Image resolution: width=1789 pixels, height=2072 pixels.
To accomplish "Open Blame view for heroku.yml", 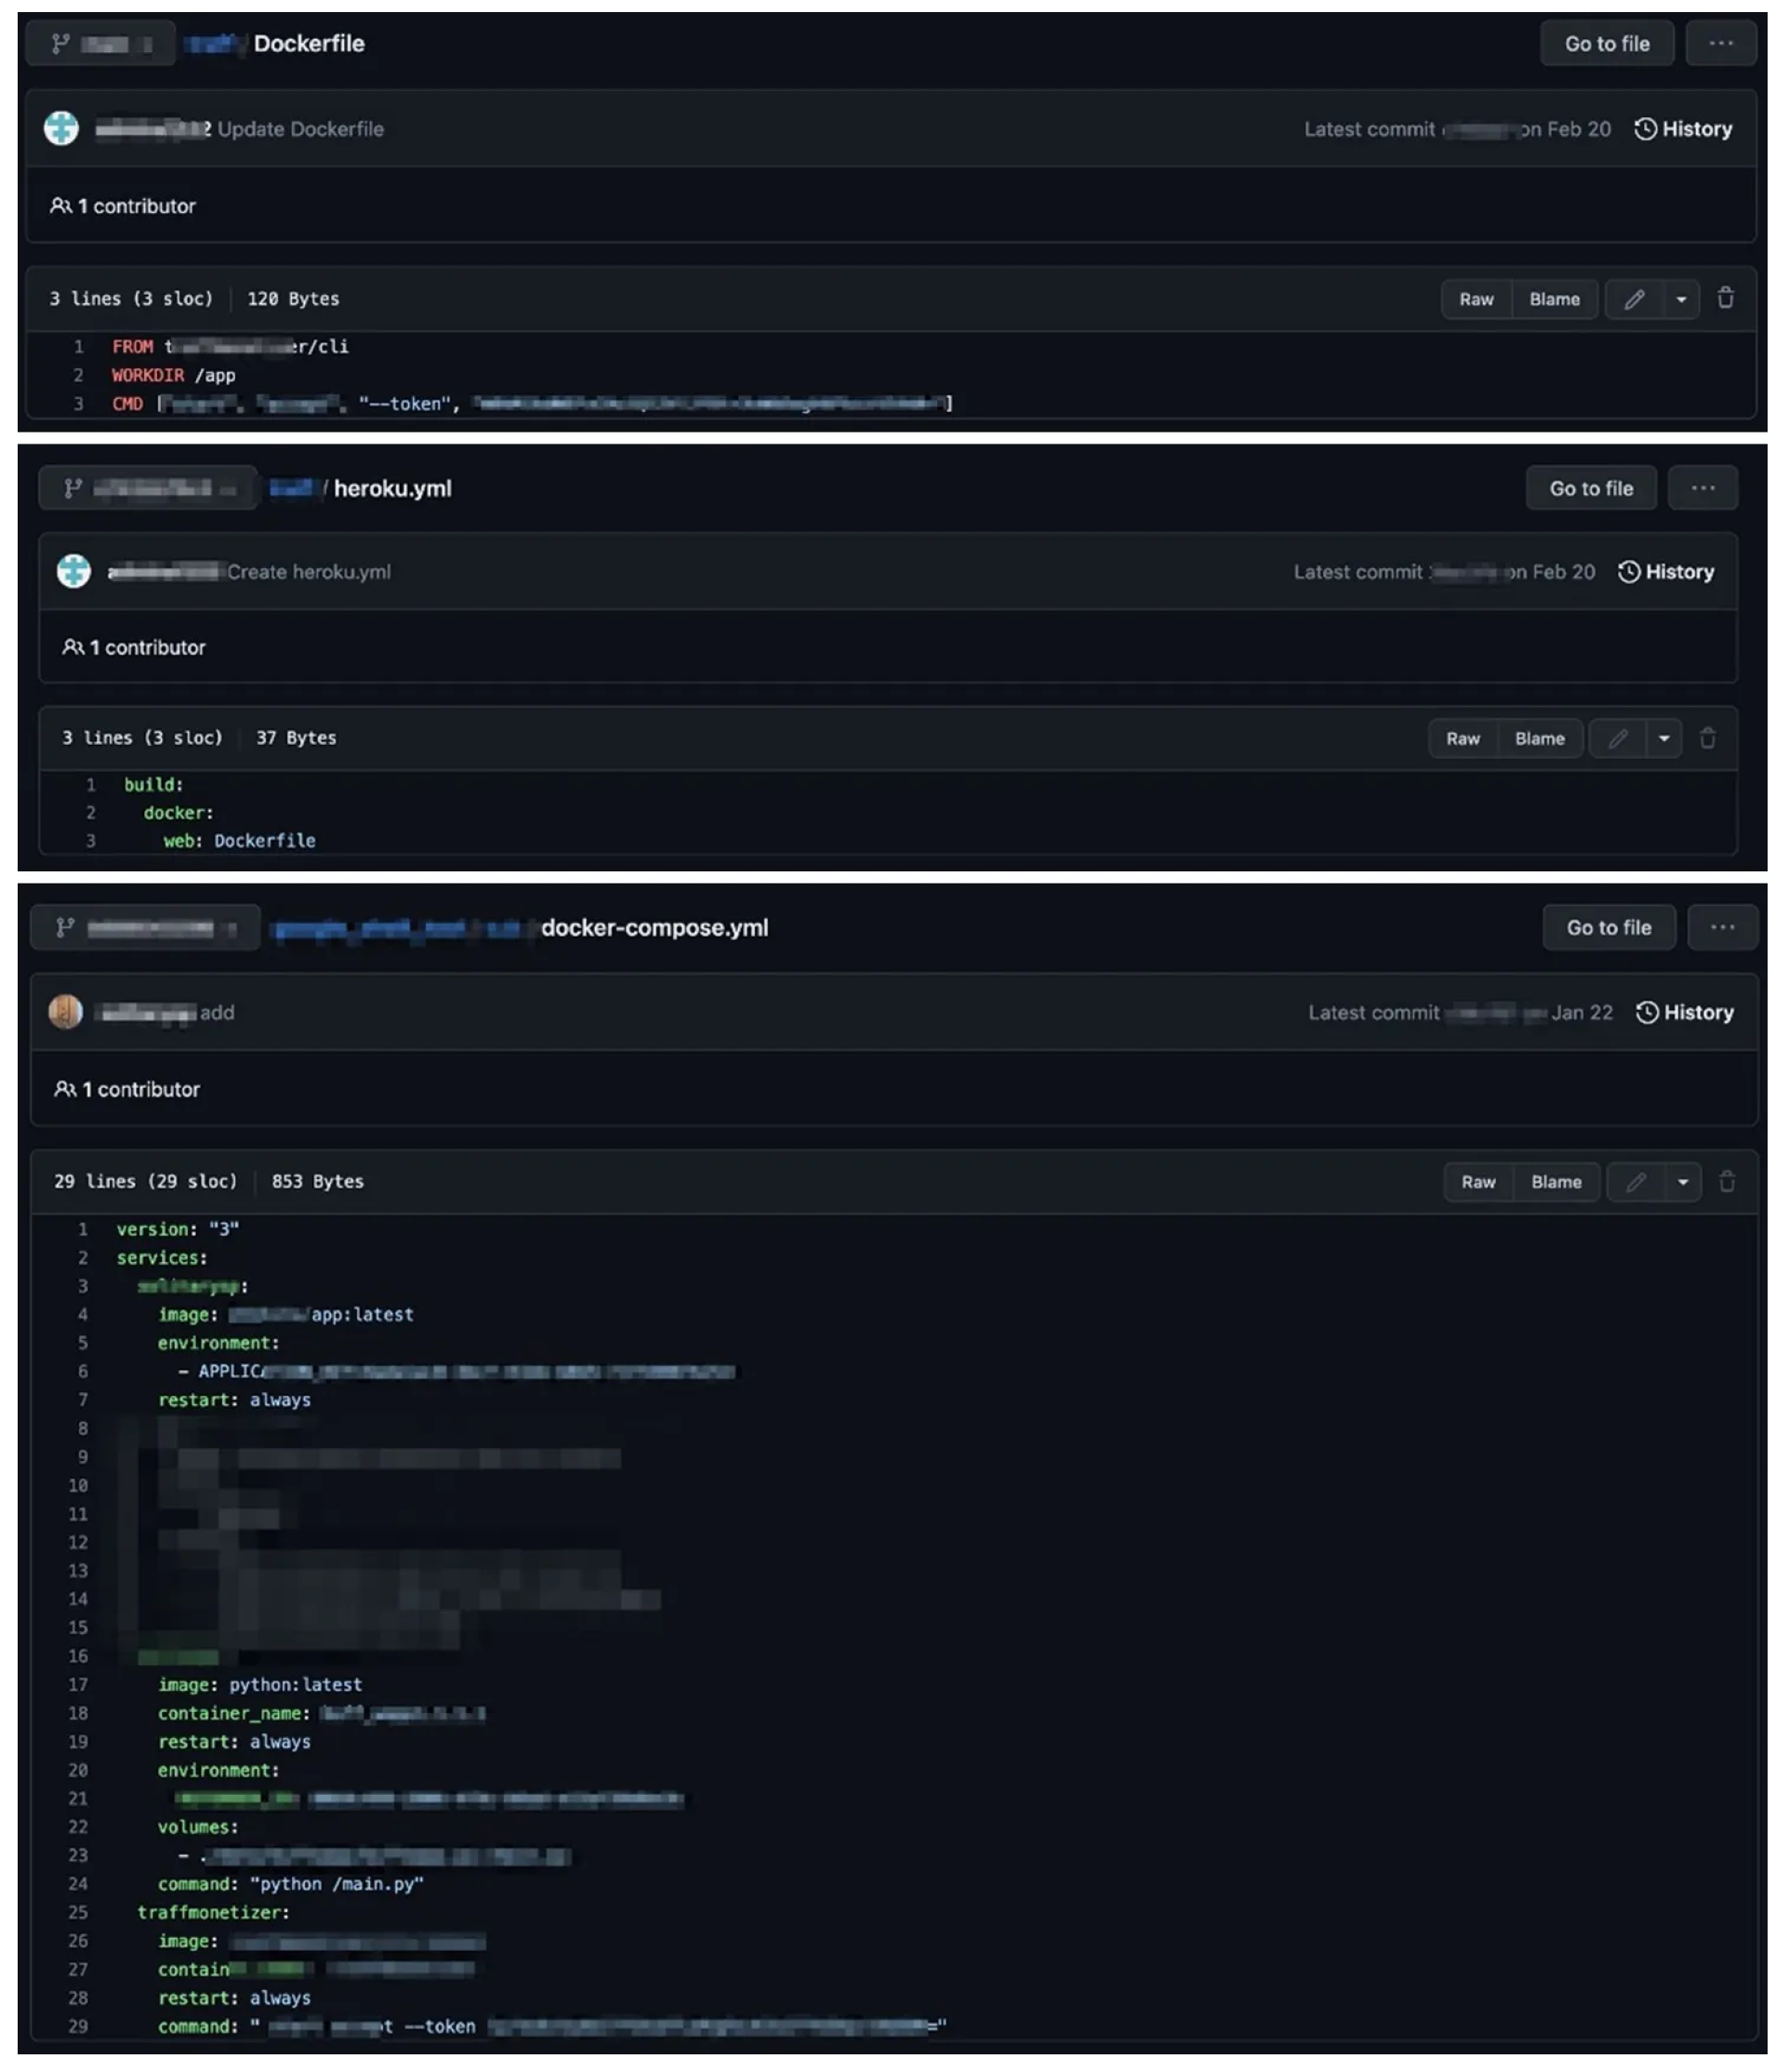I will [x=1539, y=738].
